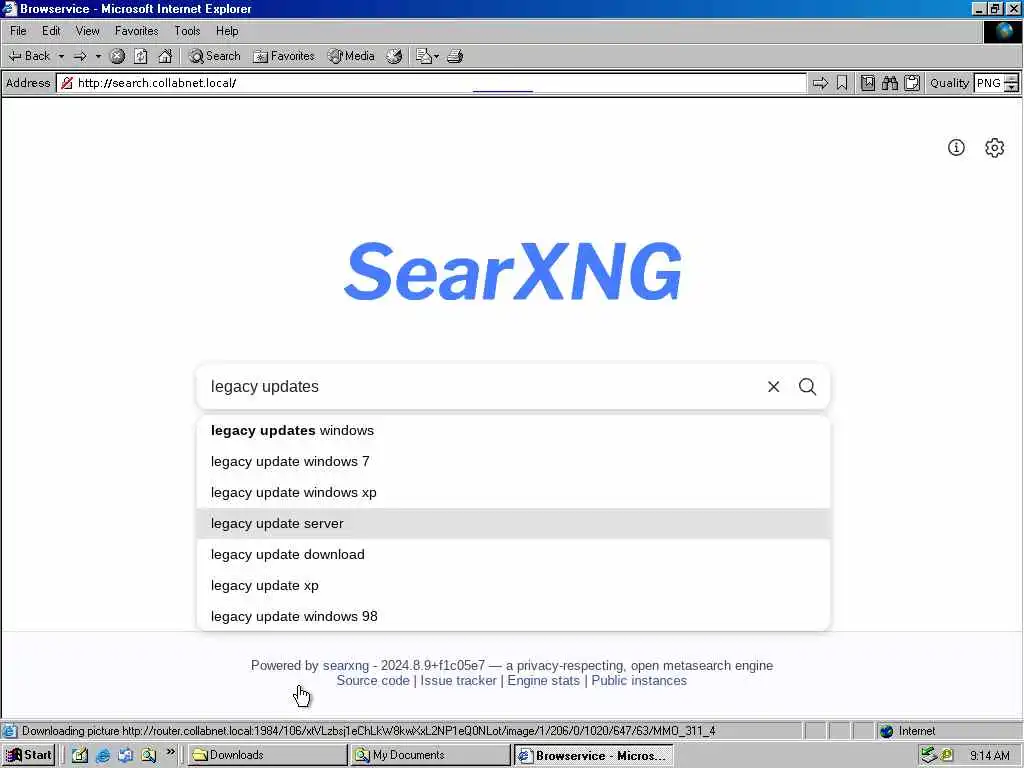This screenshot has width=1024, height=768.
Task: Click the insecure page icon in address bar
Action: (x=67, y=83)
